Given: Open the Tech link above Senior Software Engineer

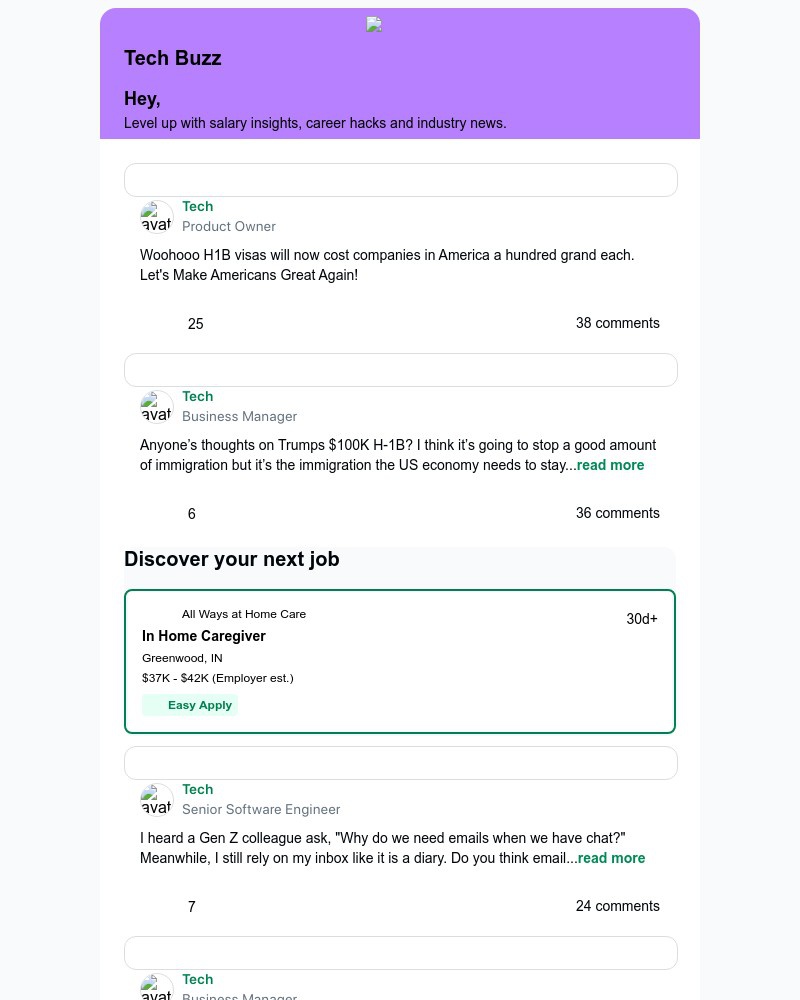Looking at the screenshot, I should click(x=197, y=789).
